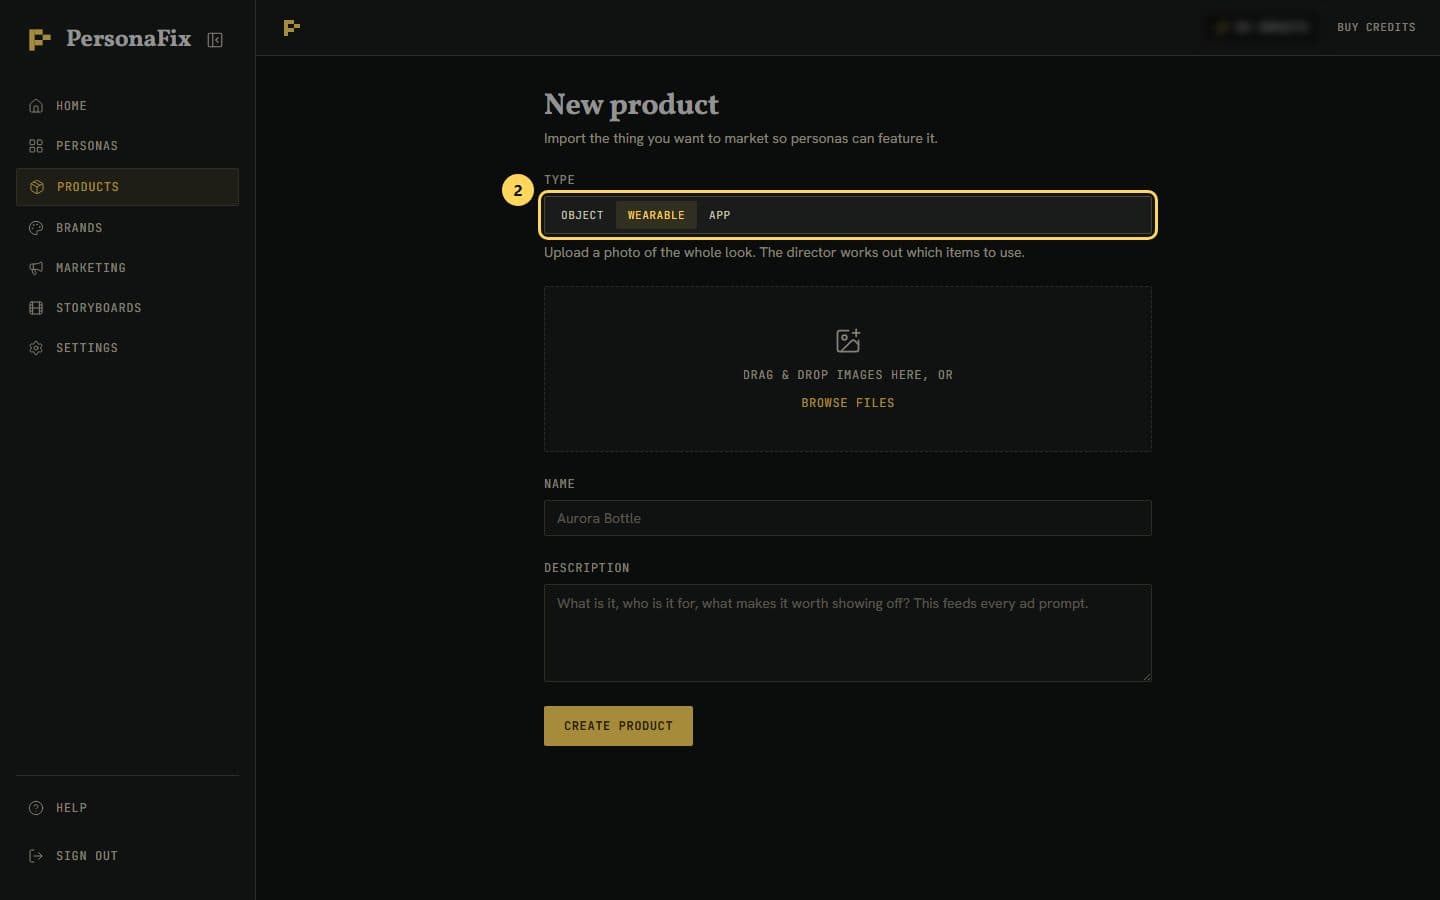Click the brands palette icon

[x=36, y=228]
